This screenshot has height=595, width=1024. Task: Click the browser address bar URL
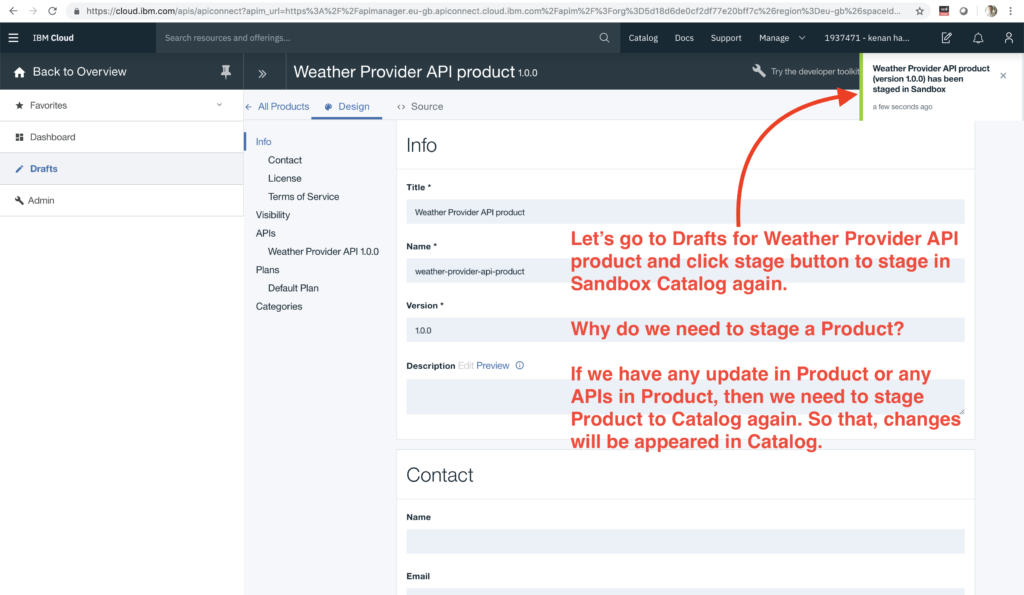(x=493, y=11)
